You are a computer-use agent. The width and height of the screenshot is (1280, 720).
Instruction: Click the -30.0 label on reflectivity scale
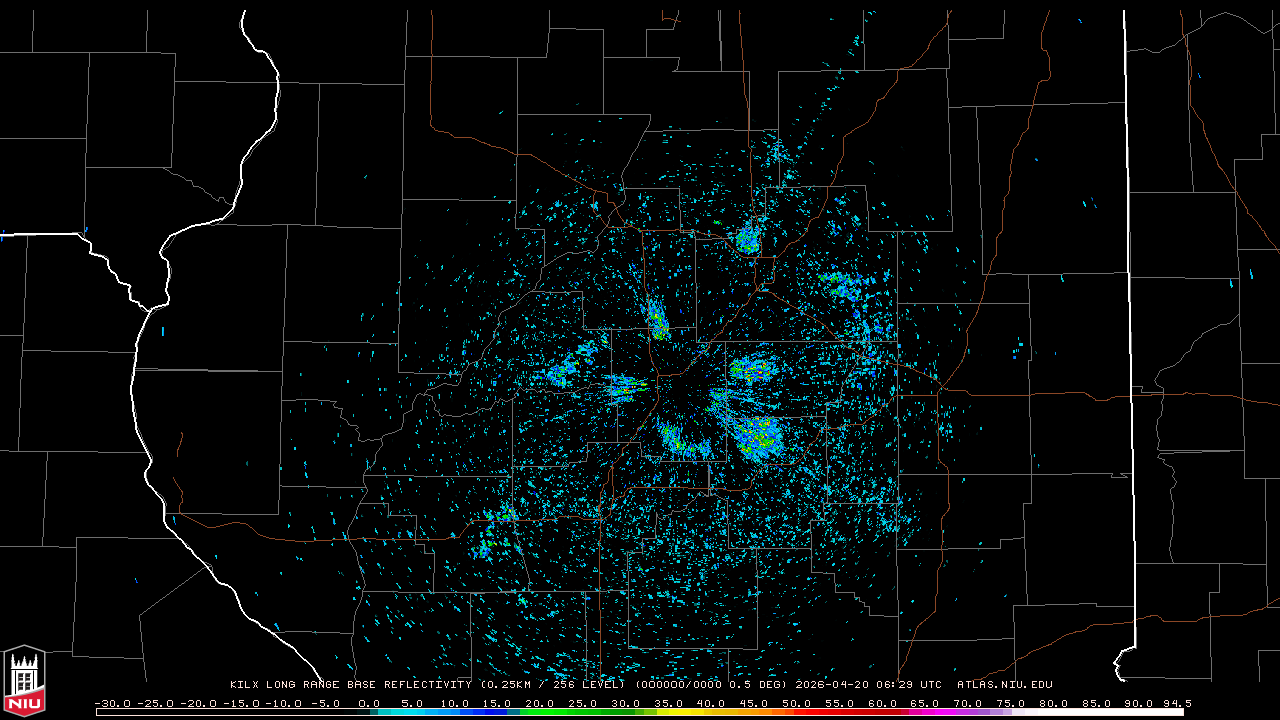[112, 703]
